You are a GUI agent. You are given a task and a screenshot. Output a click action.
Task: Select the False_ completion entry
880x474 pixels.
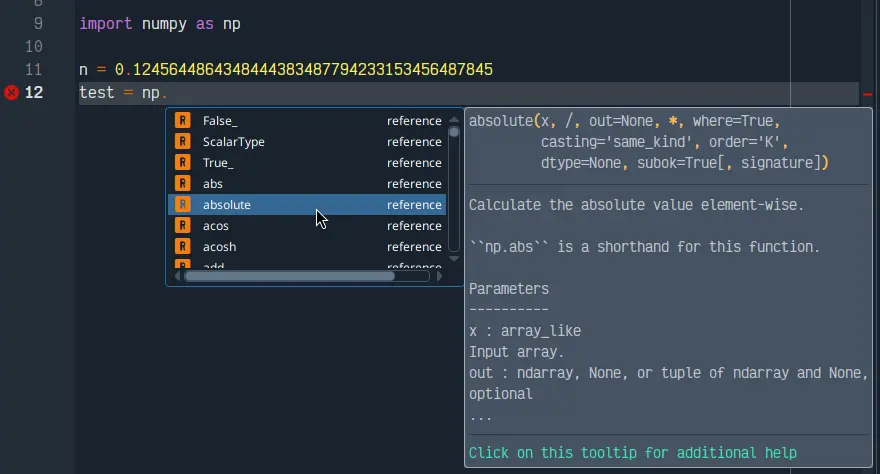(x=307, y=121)
